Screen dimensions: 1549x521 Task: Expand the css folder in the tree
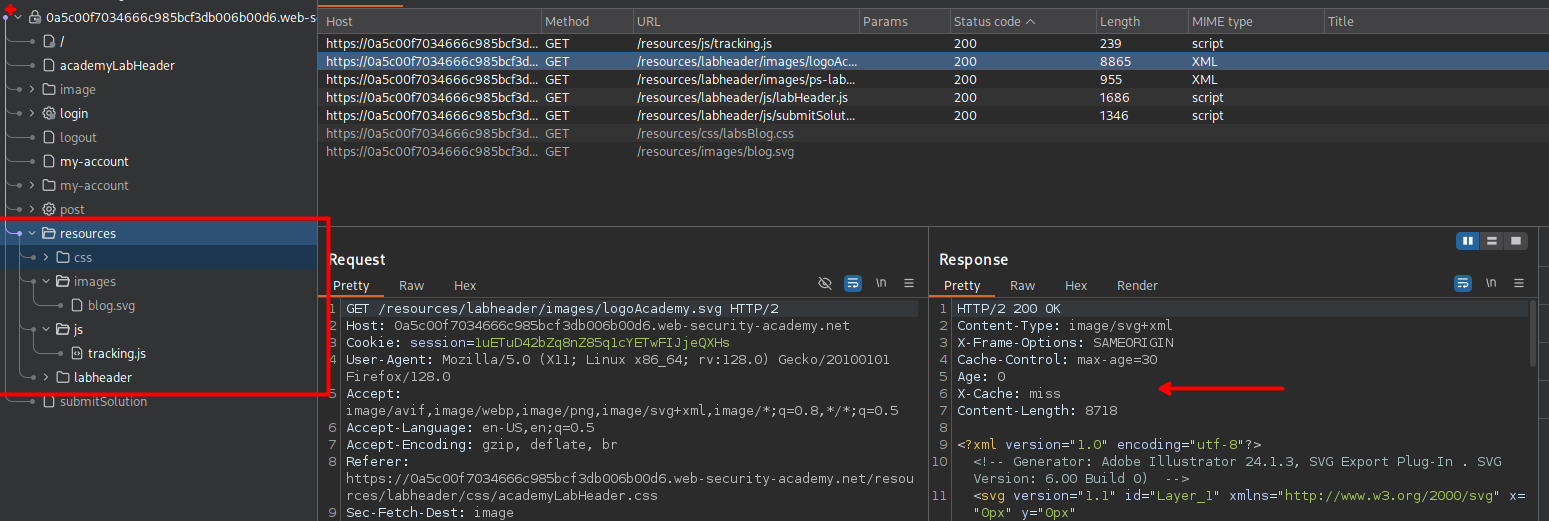point(46,258)
